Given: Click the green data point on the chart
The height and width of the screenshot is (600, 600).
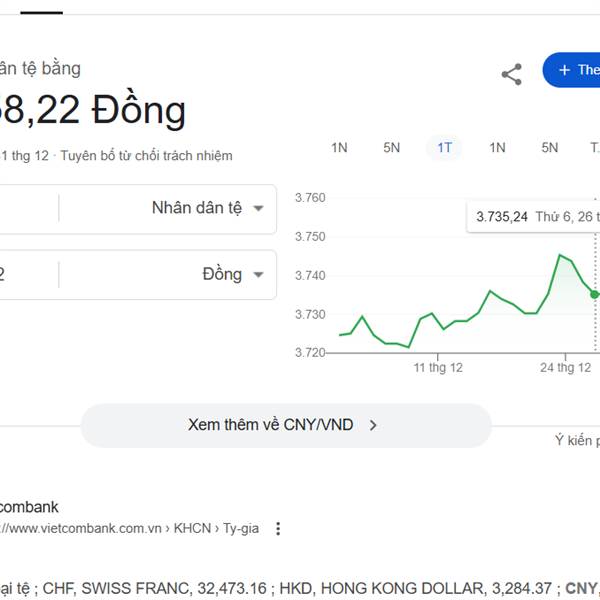Looking at the screenshot, I should (x=594, y=295).
